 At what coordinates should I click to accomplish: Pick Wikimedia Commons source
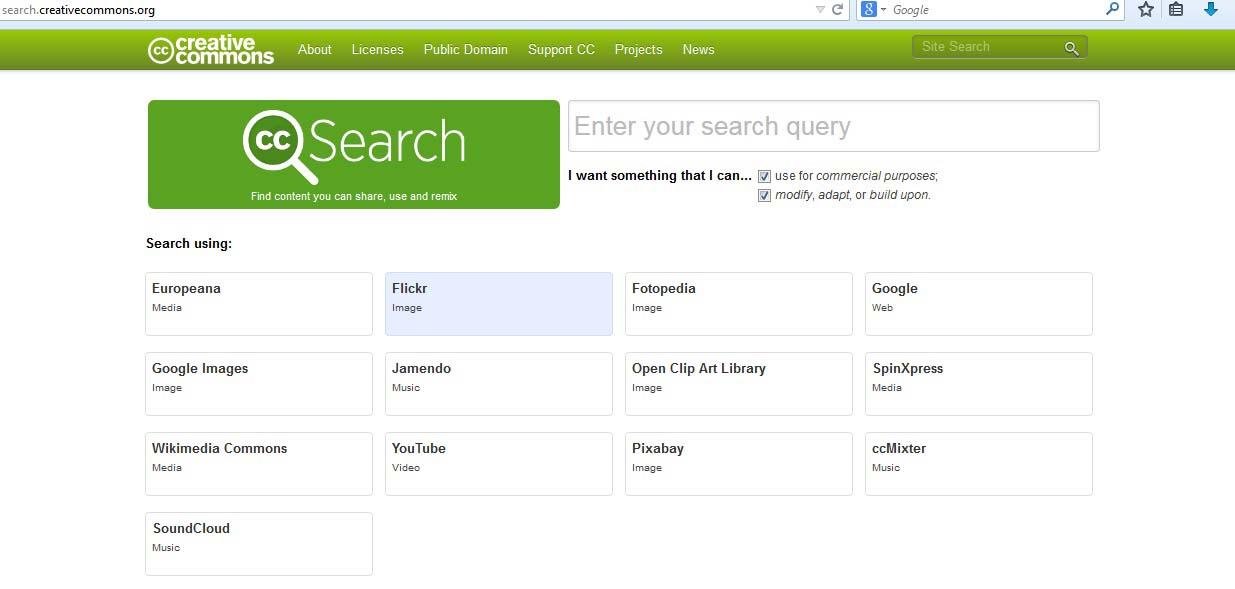click(259, 464)
